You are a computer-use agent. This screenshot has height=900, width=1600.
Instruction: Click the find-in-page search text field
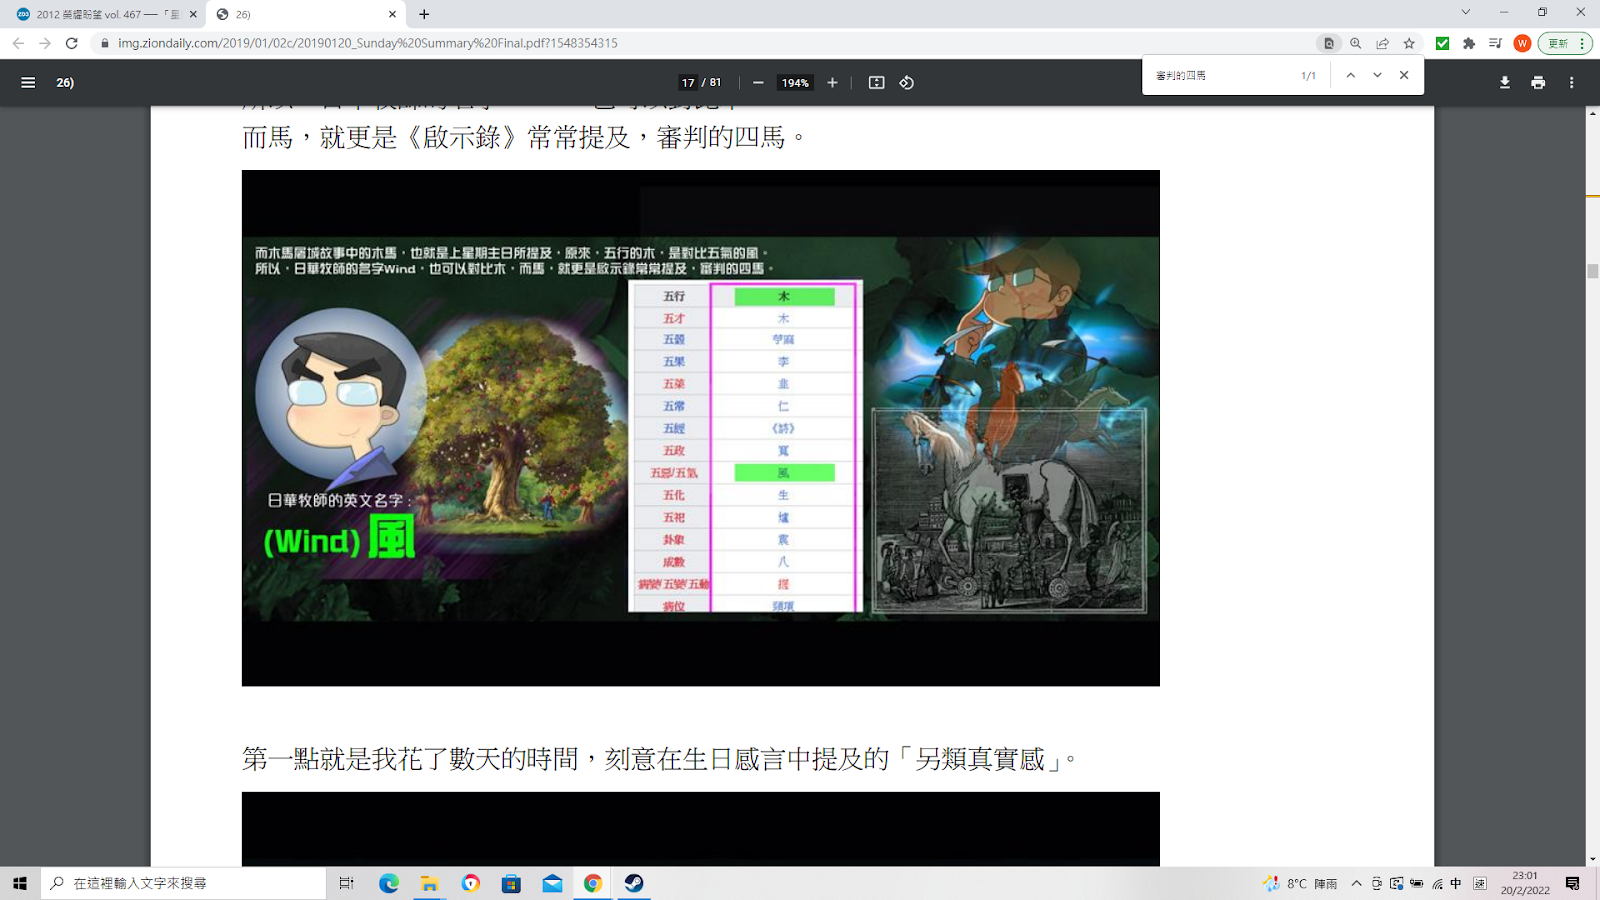click(1220, 75)
